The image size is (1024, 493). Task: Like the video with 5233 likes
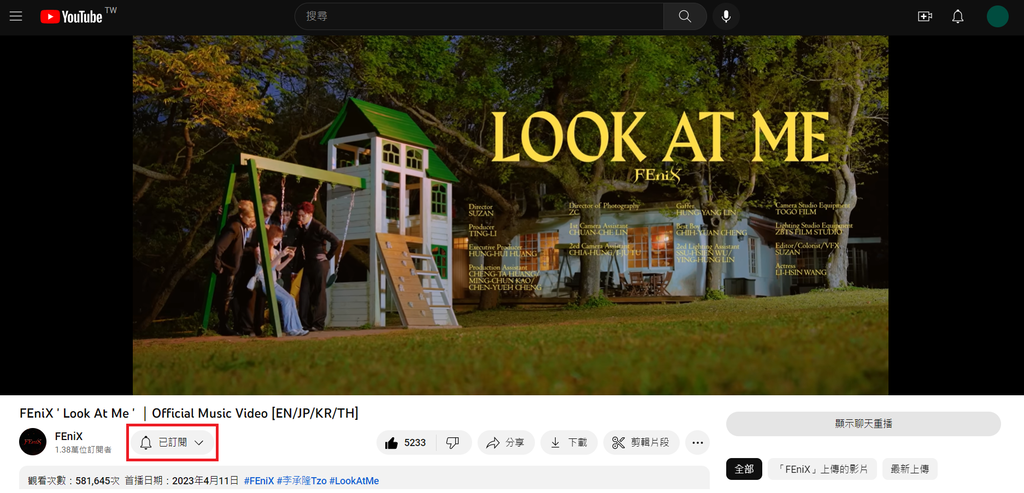[x=406, y=443]
